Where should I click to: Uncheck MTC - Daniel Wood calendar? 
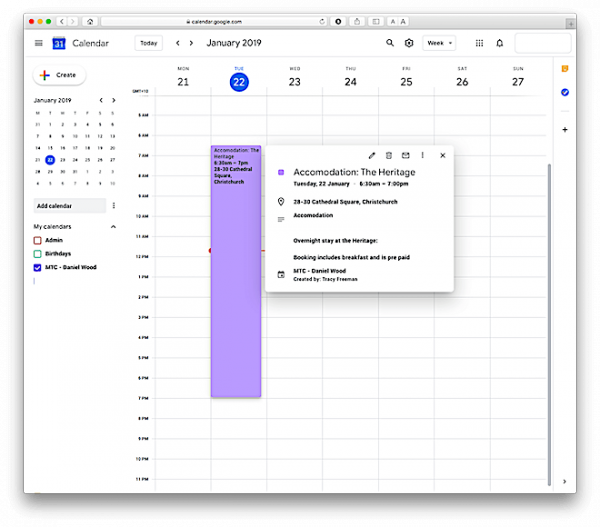pos(37,268)
